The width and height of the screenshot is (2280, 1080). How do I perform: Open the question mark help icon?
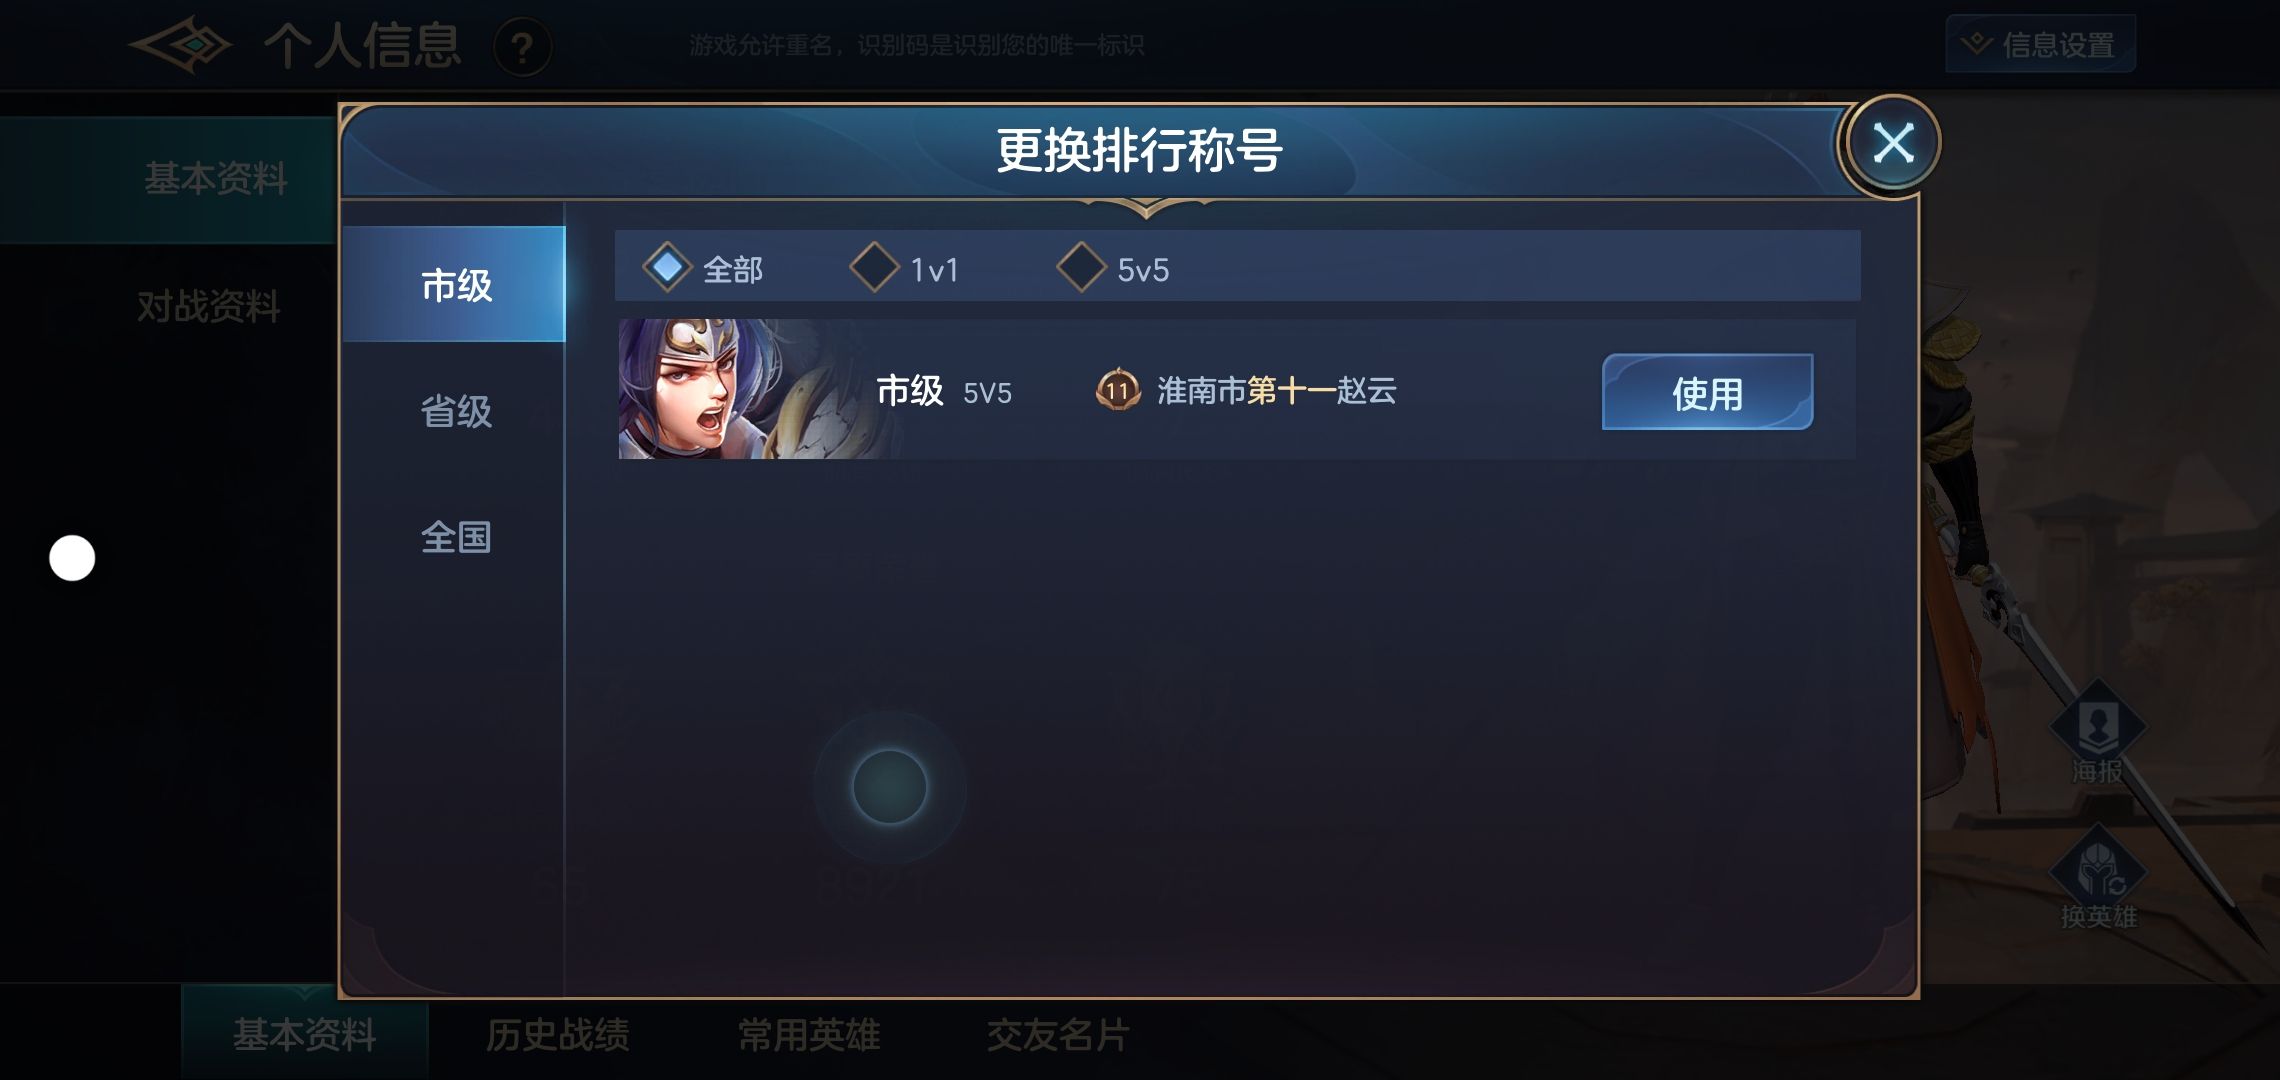tap(522, 47)
